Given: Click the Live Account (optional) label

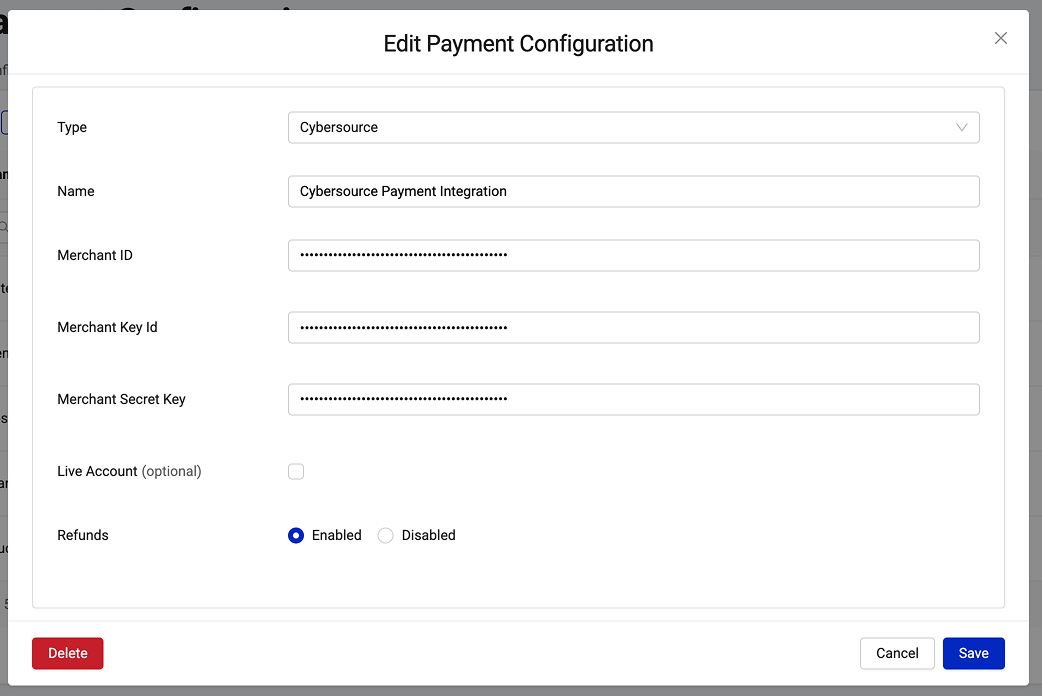Looking at the screenshot, I should (x=129, y=471).
